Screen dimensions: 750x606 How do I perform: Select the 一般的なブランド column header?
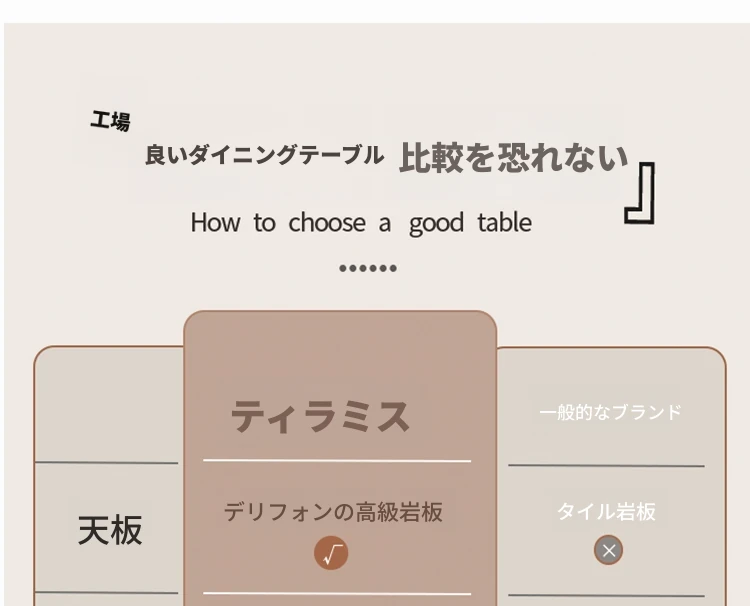point(610,412)
